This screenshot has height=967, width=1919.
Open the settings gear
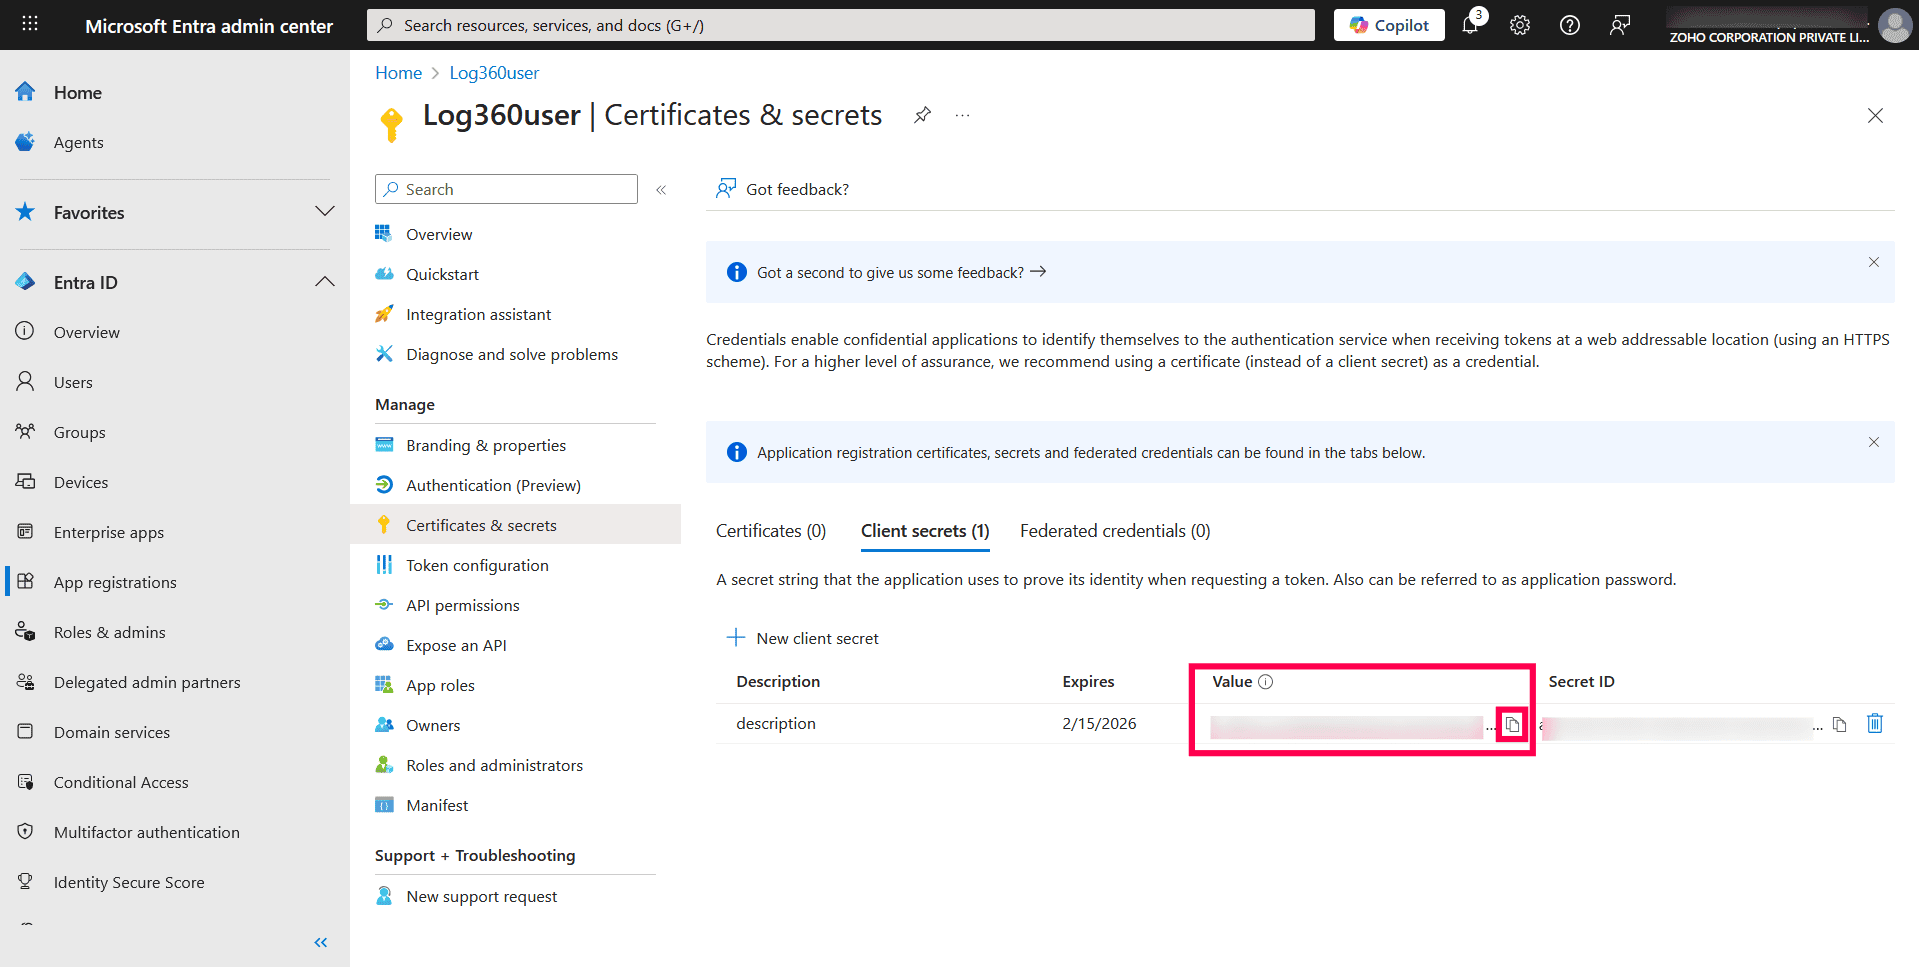[x=1520, y=25]
